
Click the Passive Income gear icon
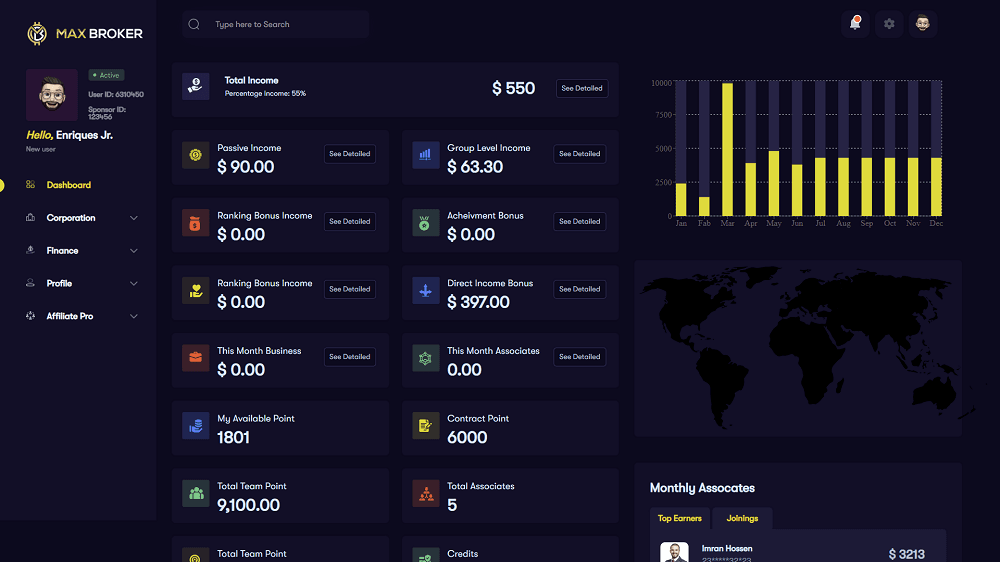196,156
